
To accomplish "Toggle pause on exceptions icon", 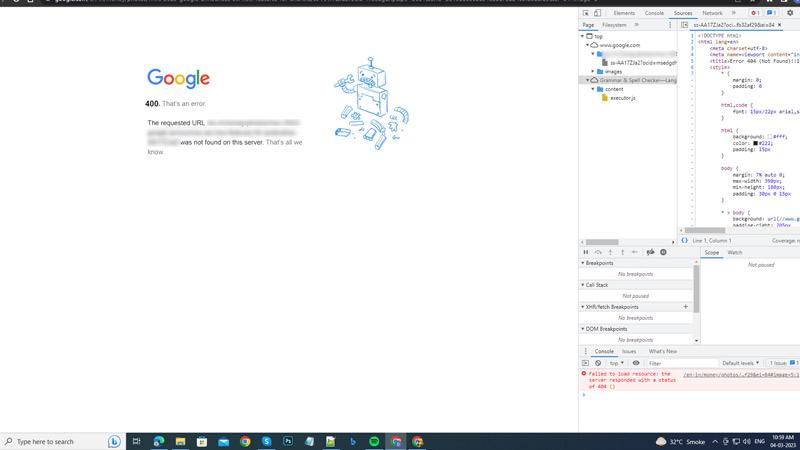I will click(663, 252).
